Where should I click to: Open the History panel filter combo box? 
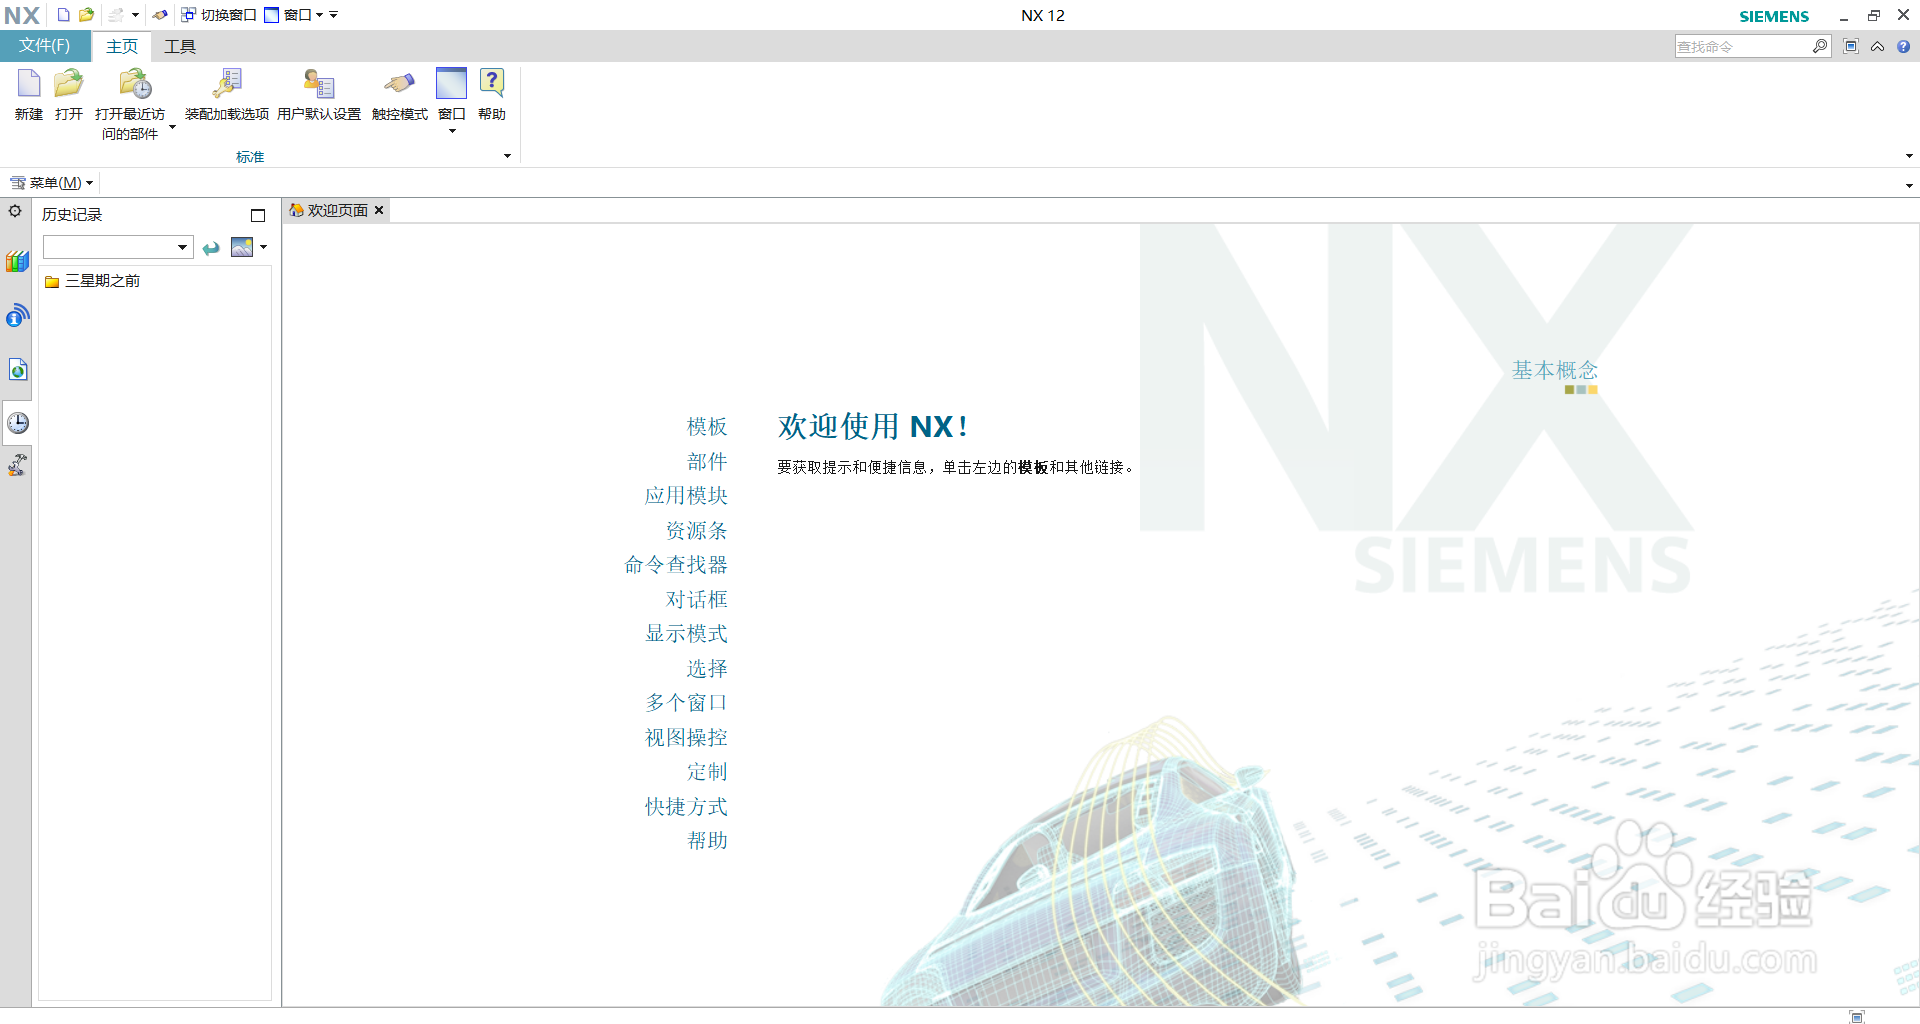point(117,247)
